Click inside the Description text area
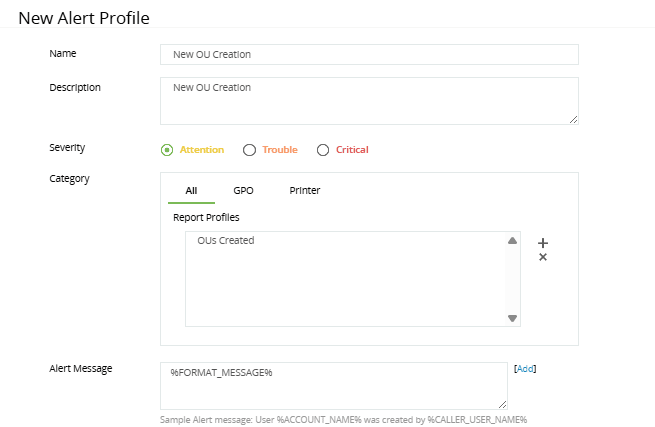655x427 pixels. [x=369, y=101]
